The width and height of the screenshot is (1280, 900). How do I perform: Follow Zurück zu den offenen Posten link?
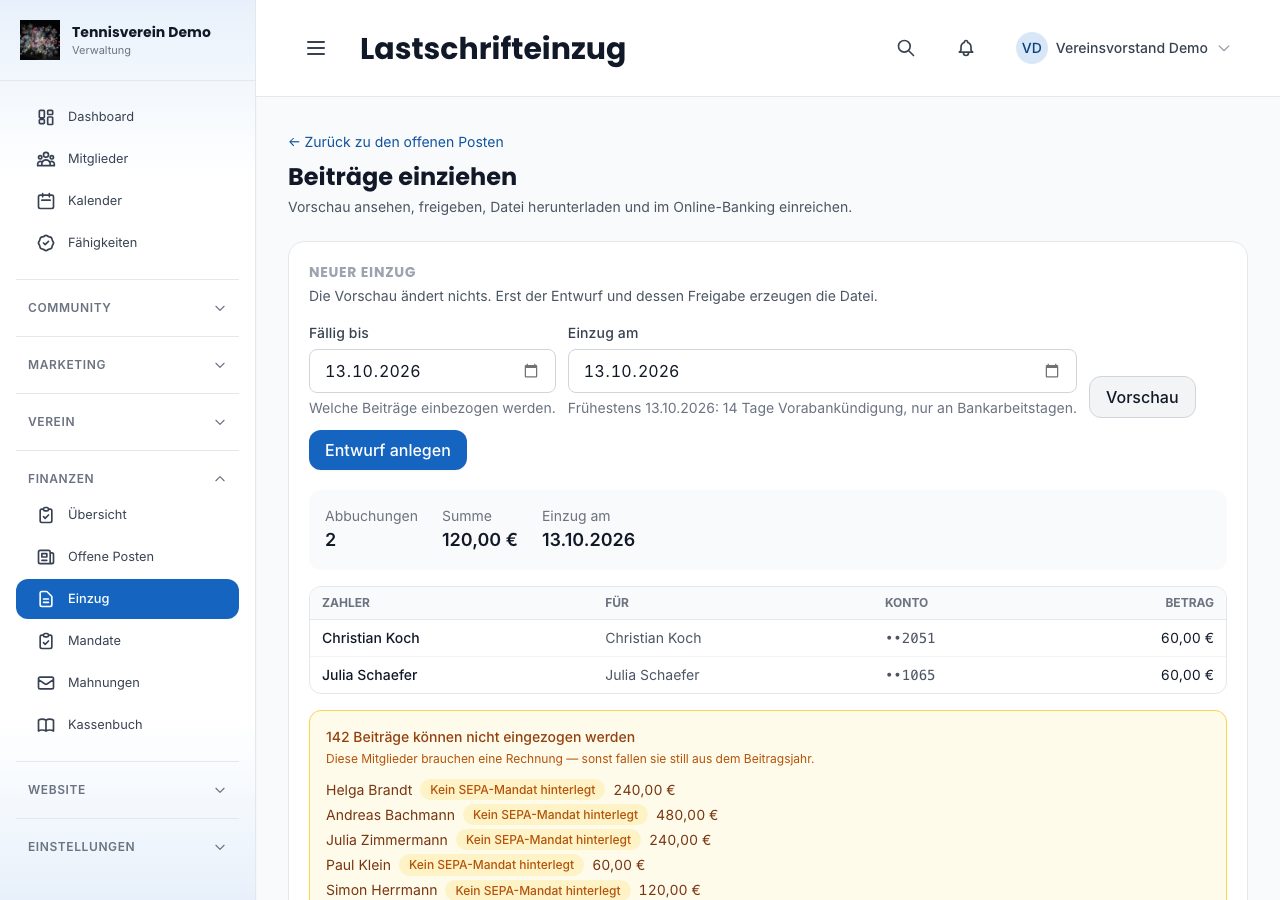click(396, 142)
